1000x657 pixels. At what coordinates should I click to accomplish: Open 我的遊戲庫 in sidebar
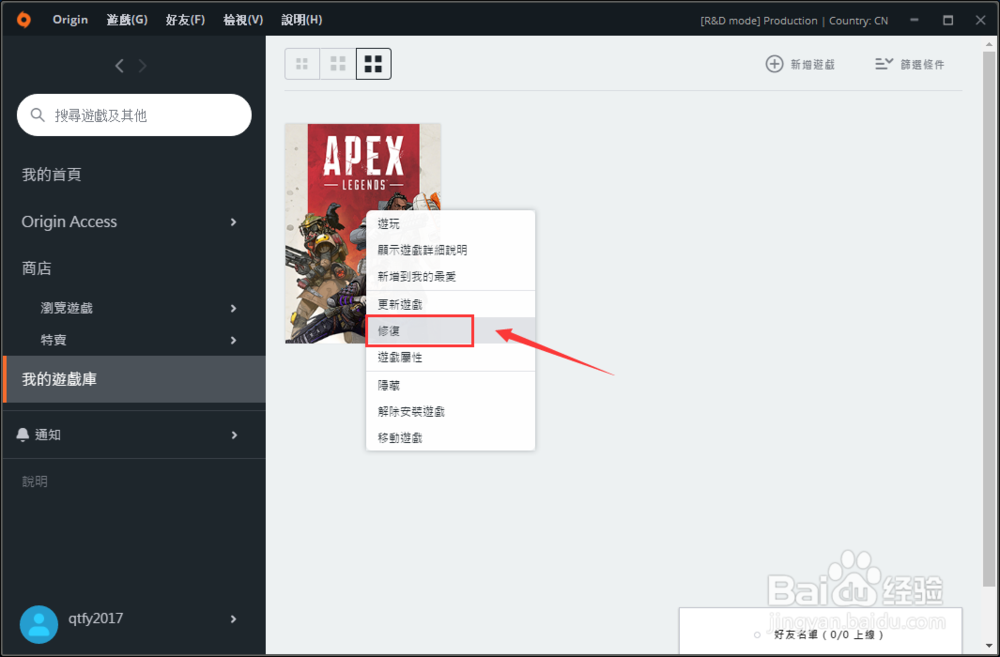click(134, 379)
